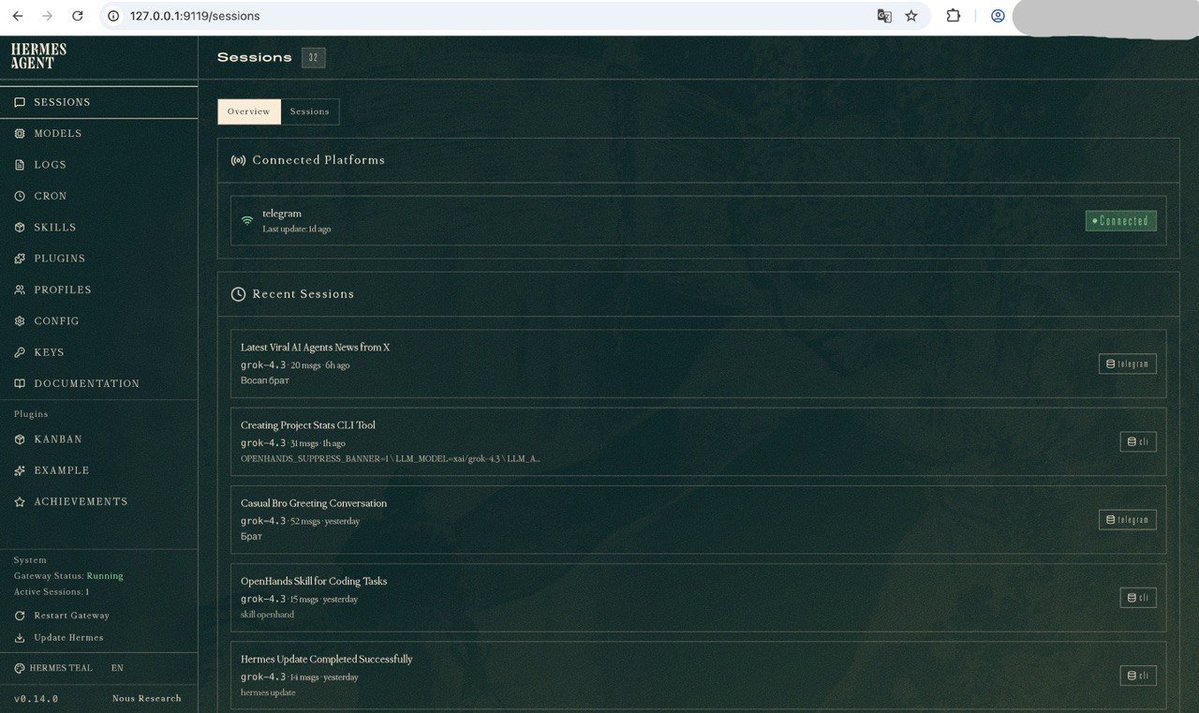The width and height of the screenshot is (1199, 713).
Task: Click the HERMES TEAL theme selector
Action: click(x=54, y=669)
